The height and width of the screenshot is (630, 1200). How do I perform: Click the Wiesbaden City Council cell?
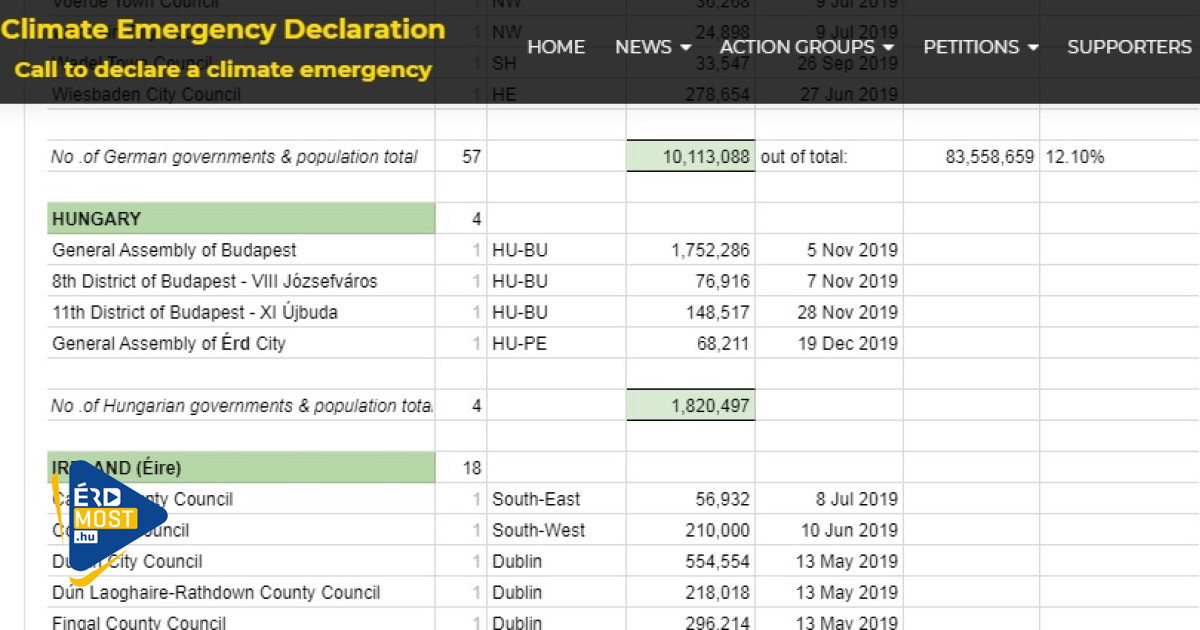click(147, 95)
